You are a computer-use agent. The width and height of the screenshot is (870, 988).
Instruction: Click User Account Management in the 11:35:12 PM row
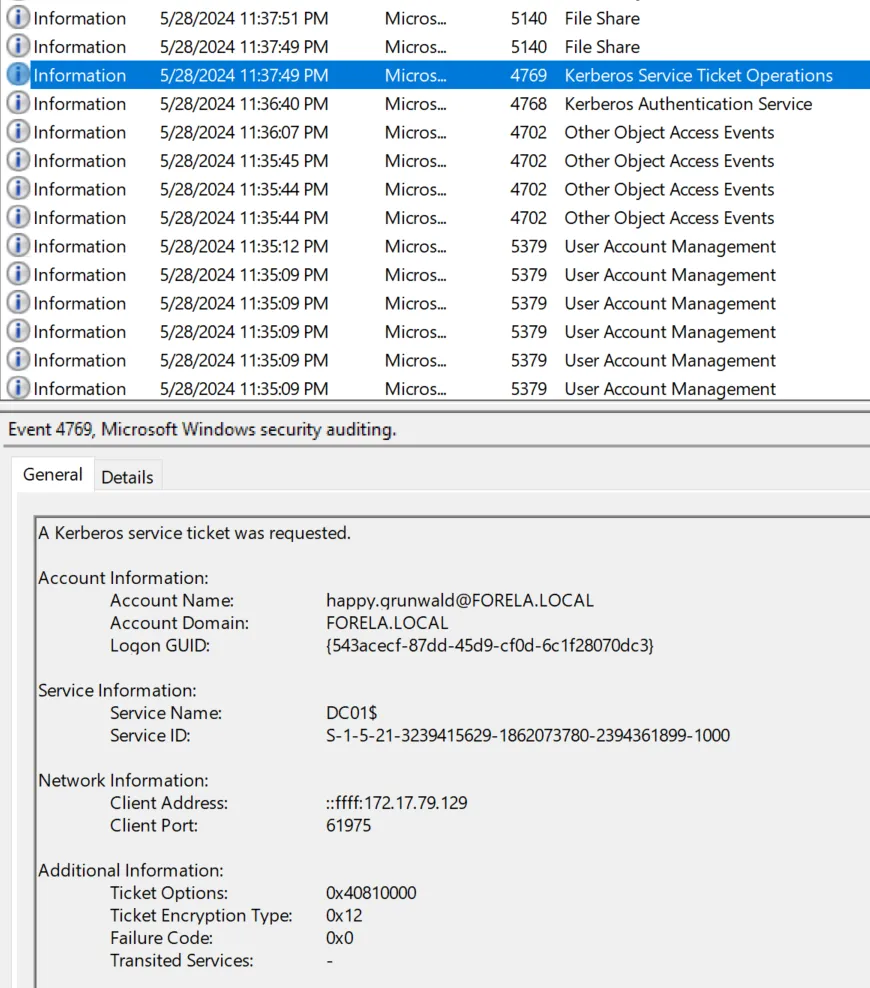pyautogui.click(x=670, y=246)
